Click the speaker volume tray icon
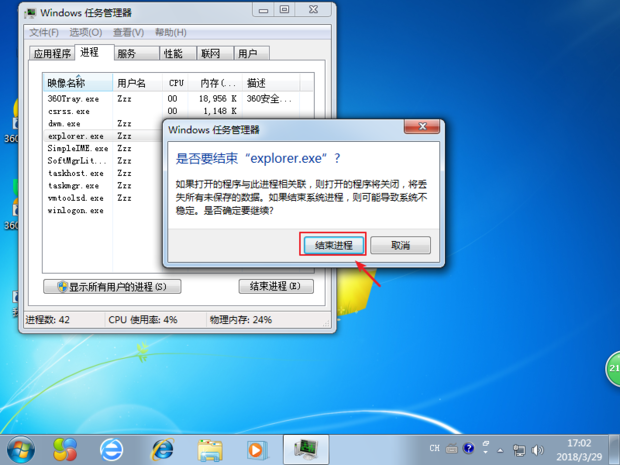This screenshot has height=465, width=620. pos(537,450)
